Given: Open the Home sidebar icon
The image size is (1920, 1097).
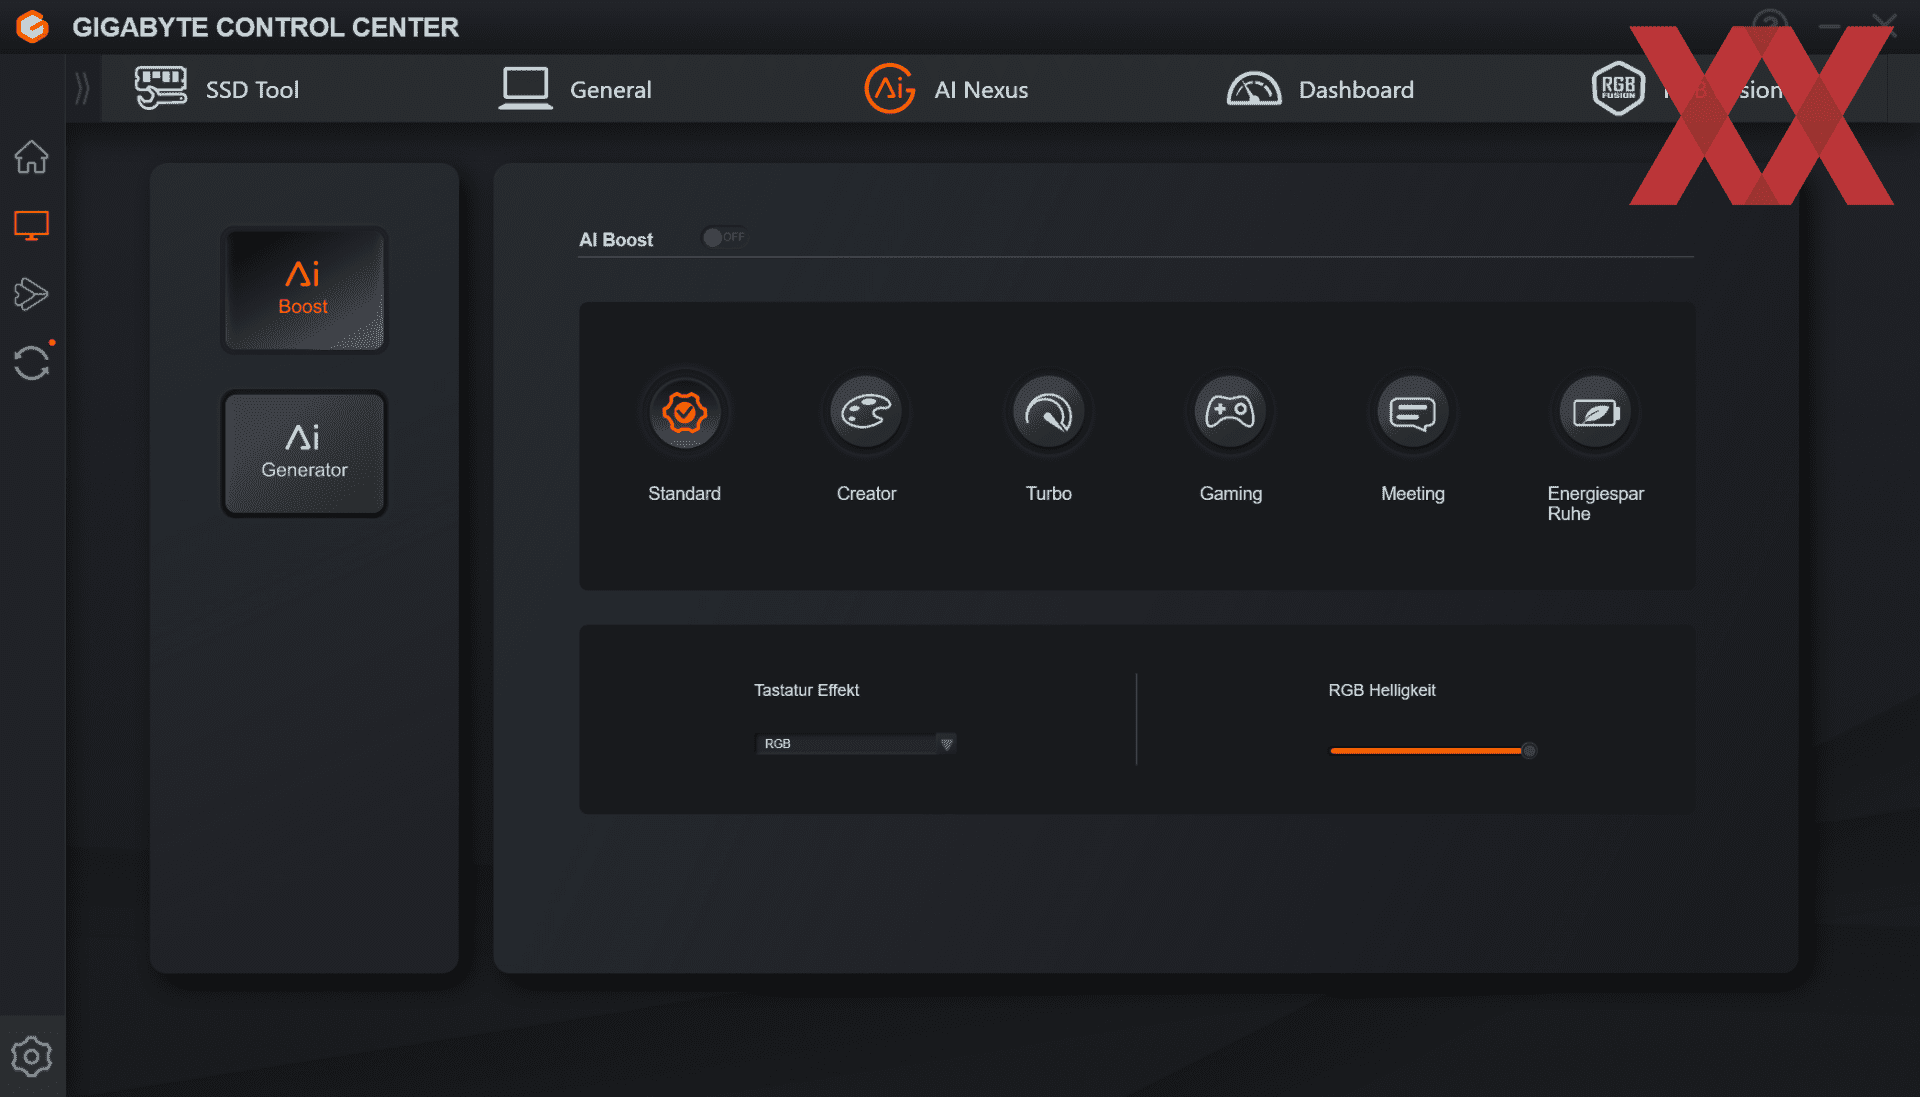Looking at the screenshot, I should click(x=31, y=157).
